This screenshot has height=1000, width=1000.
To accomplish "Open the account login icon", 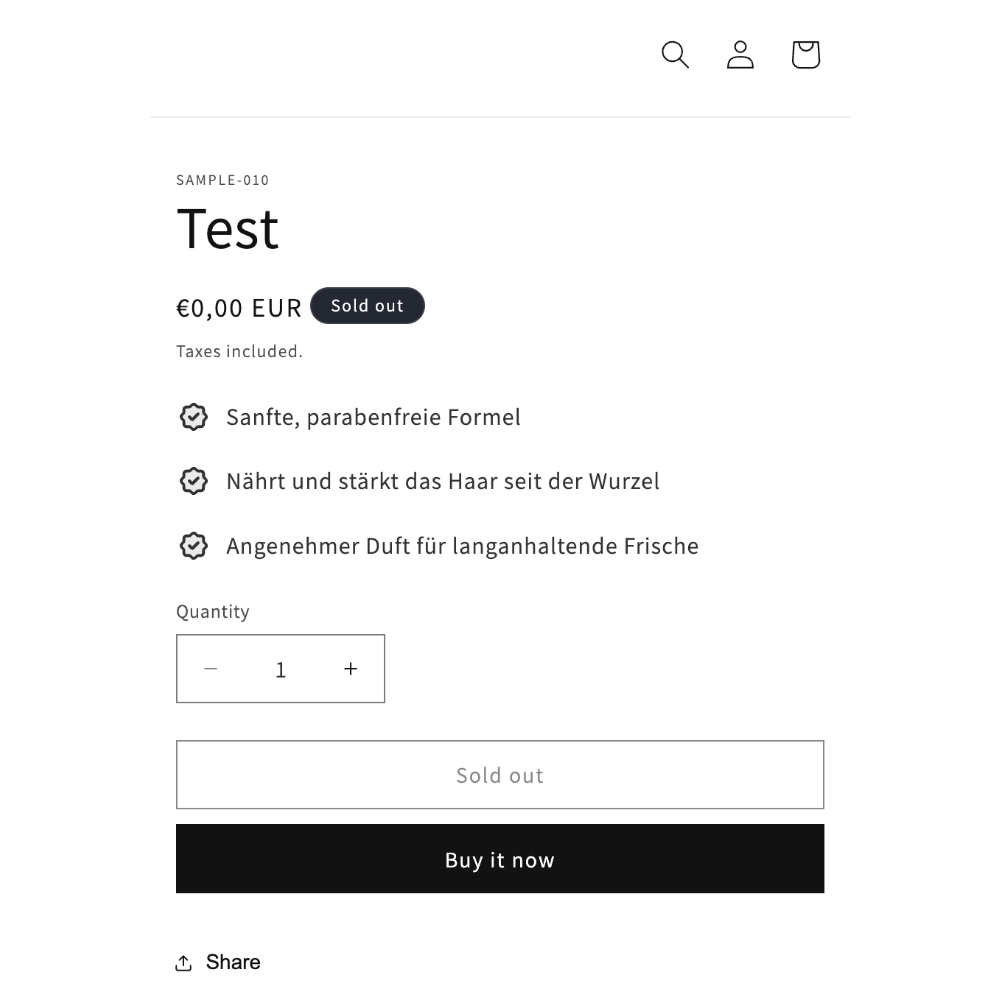I will (740, 55).
